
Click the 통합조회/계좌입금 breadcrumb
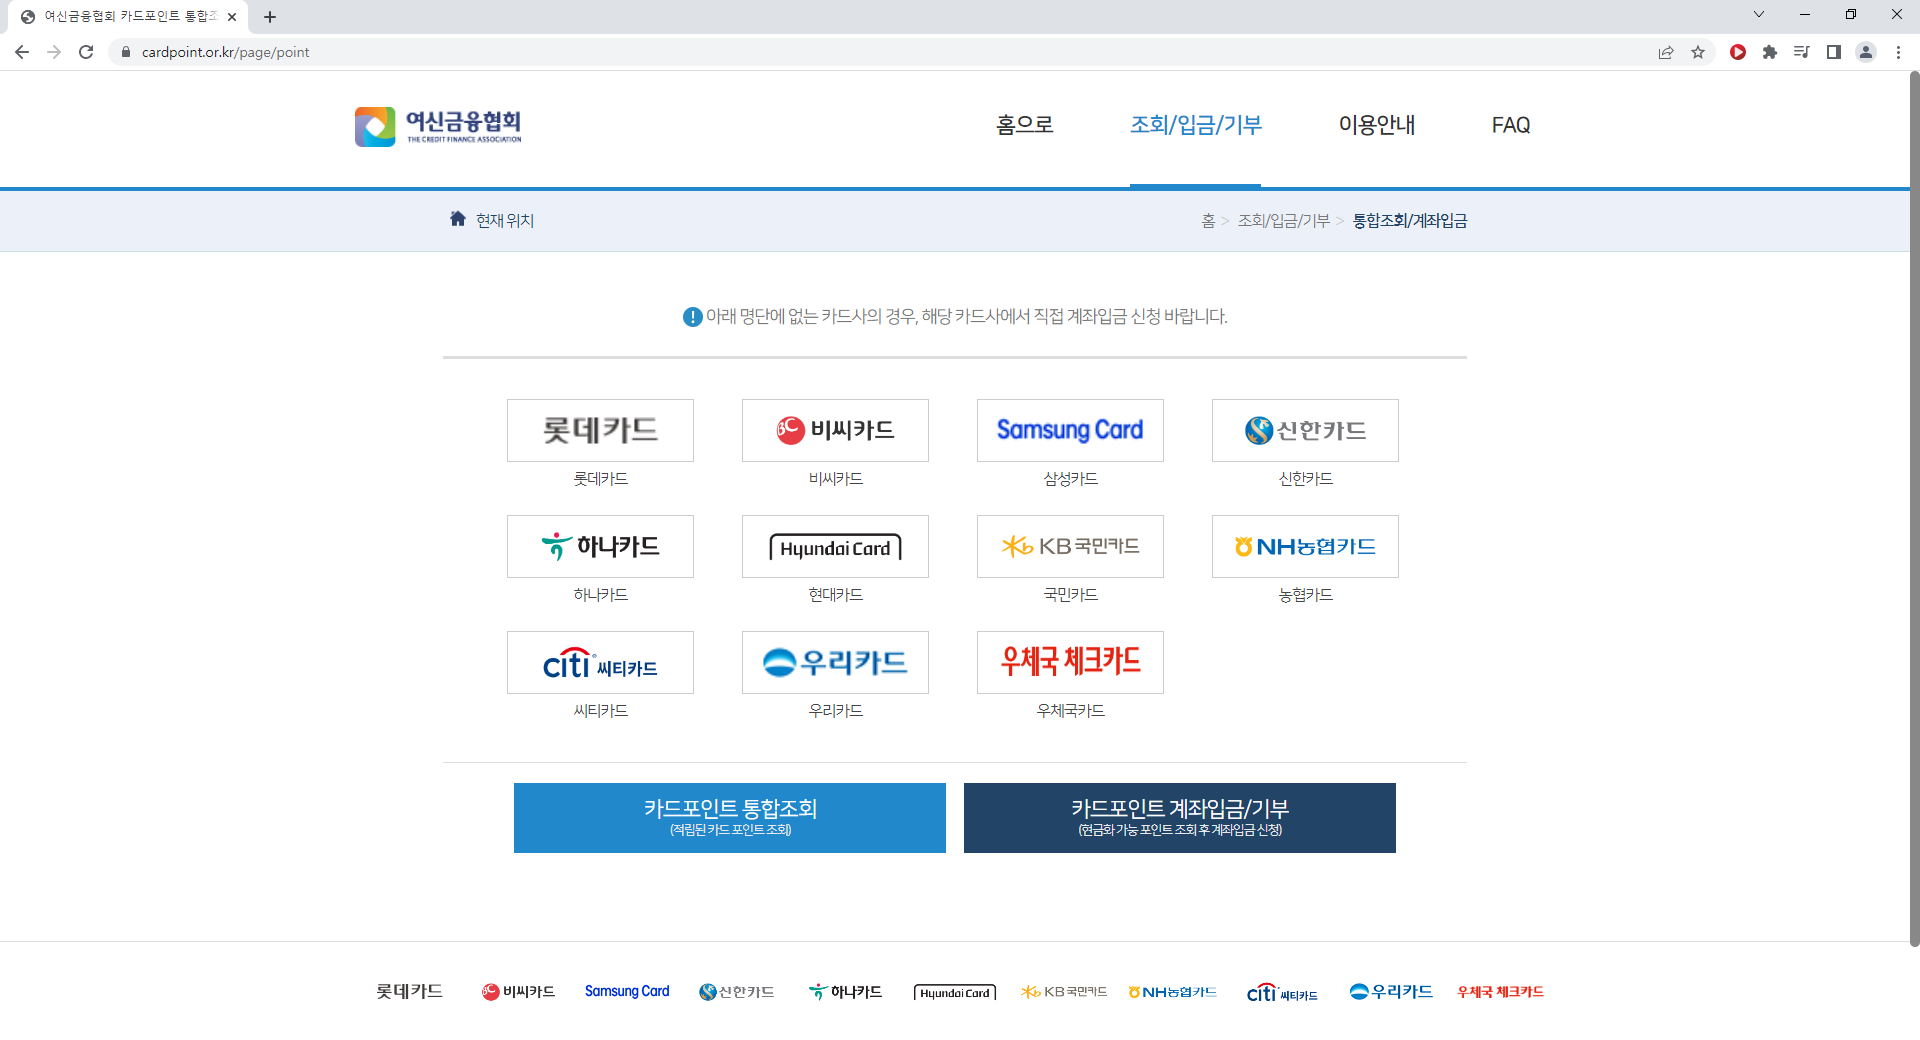click(x=1410, y=221)
